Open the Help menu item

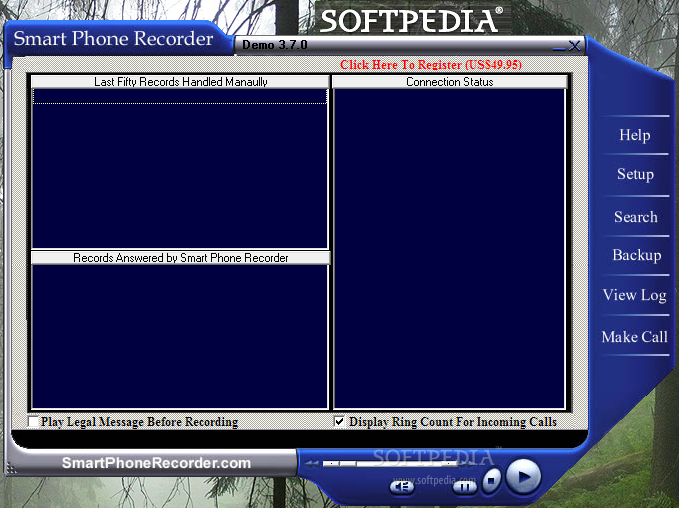[634, 135]
